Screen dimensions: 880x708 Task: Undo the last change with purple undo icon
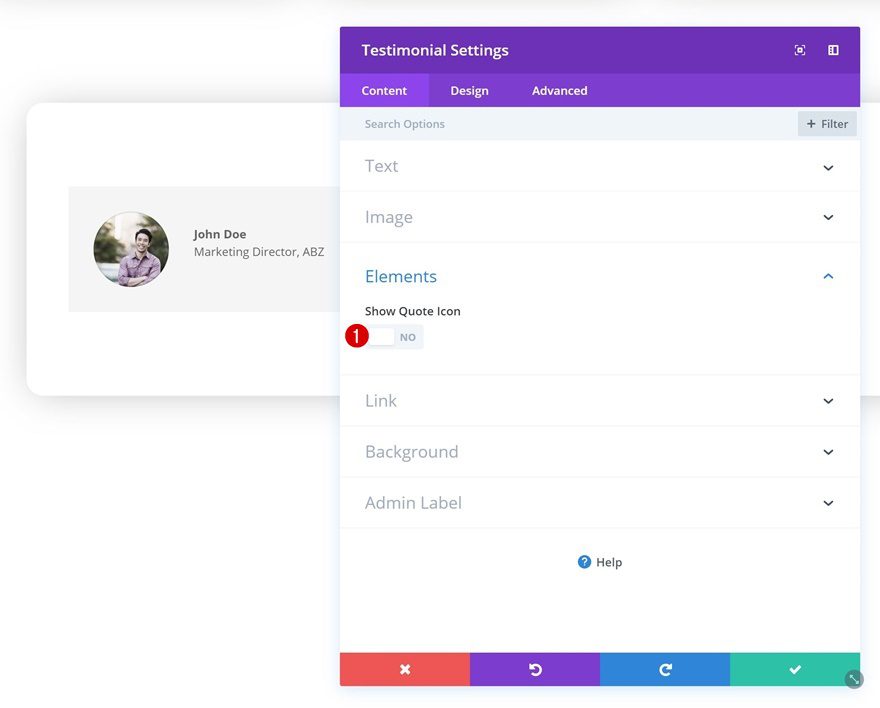click(534, 669)
